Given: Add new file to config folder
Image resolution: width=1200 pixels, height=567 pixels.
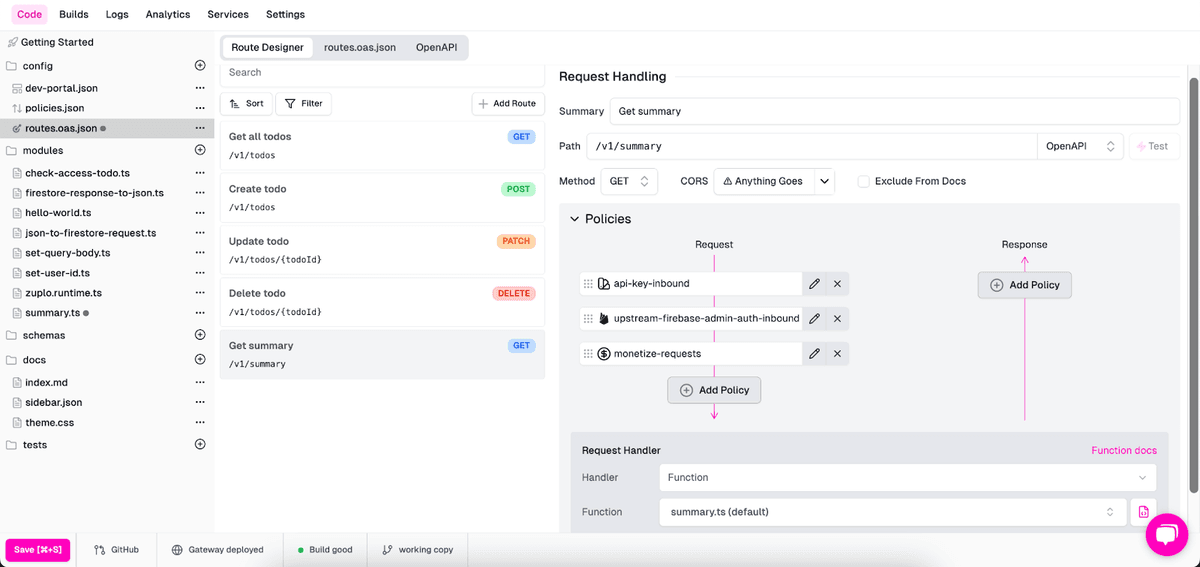Looking at the screenshot, I should point(200,66).
